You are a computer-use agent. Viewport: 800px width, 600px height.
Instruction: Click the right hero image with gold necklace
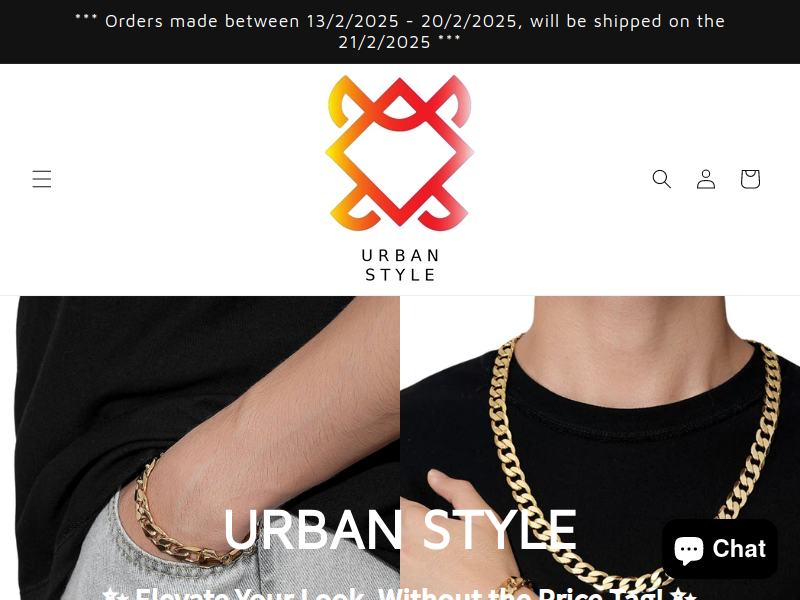click(x=600, y=448)
